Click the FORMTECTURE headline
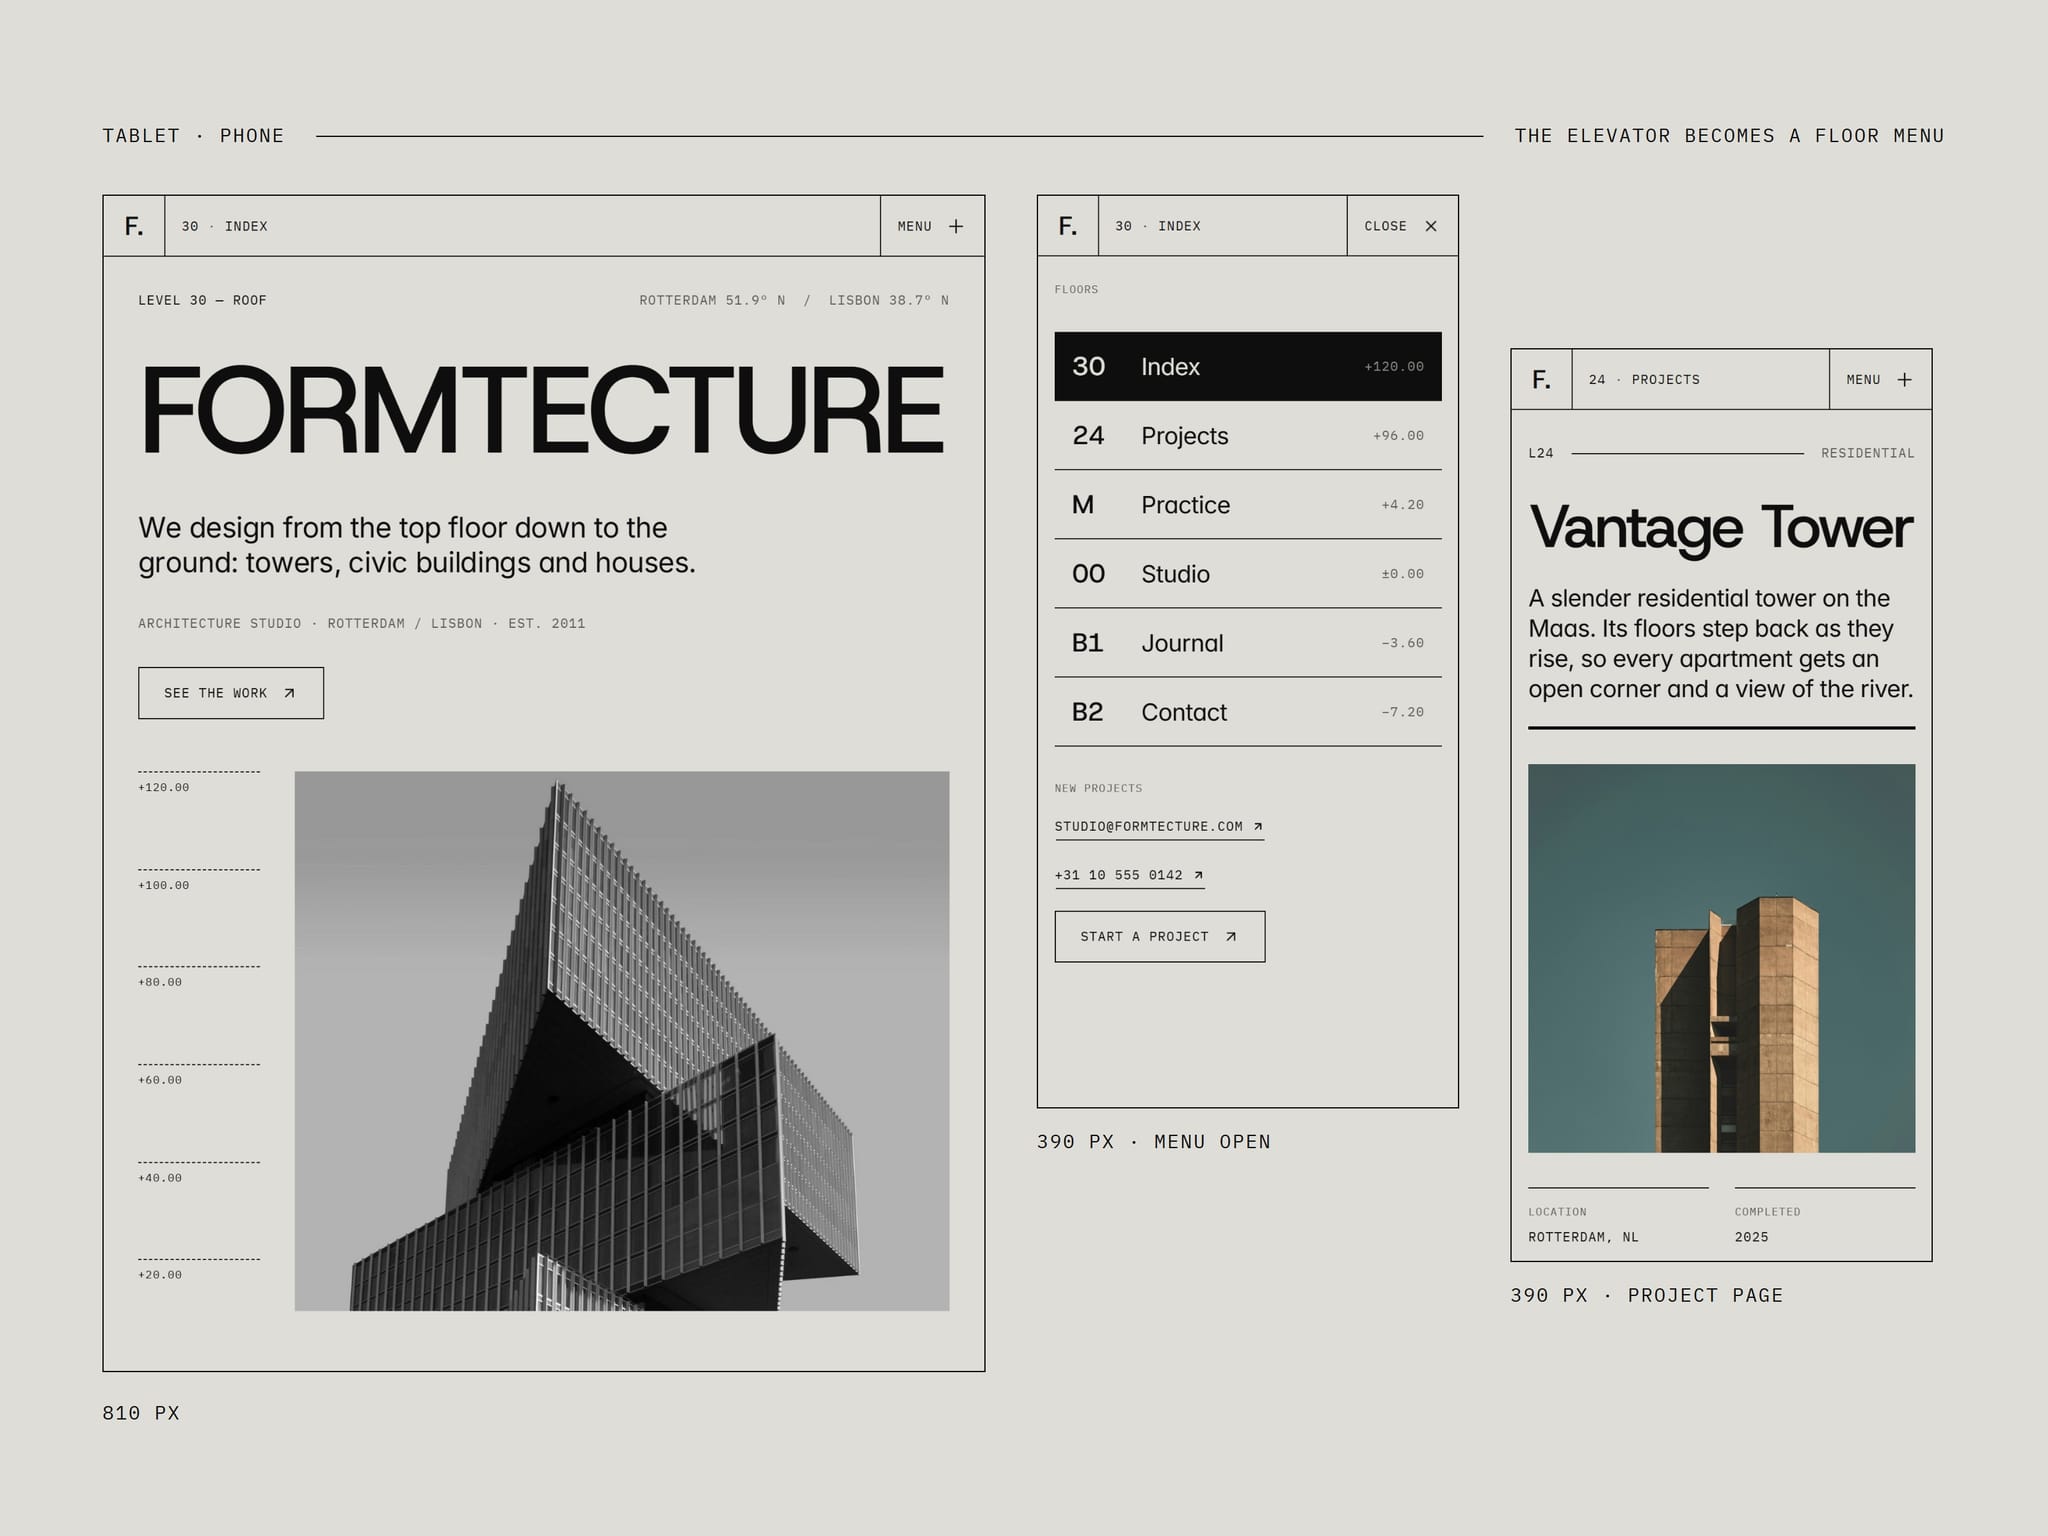 tap(542, 410)
